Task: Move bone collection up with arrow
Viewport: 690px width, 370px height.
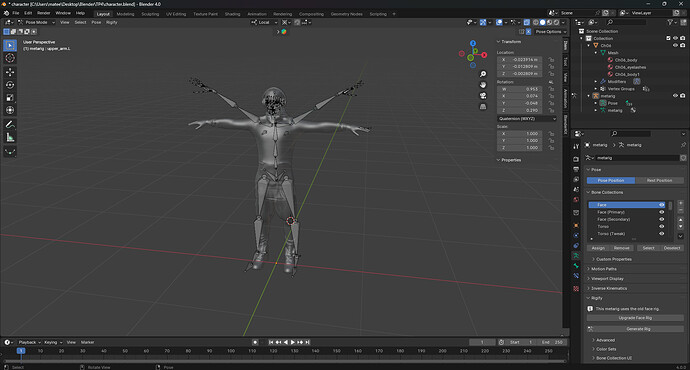Action: tap(680, 220)
